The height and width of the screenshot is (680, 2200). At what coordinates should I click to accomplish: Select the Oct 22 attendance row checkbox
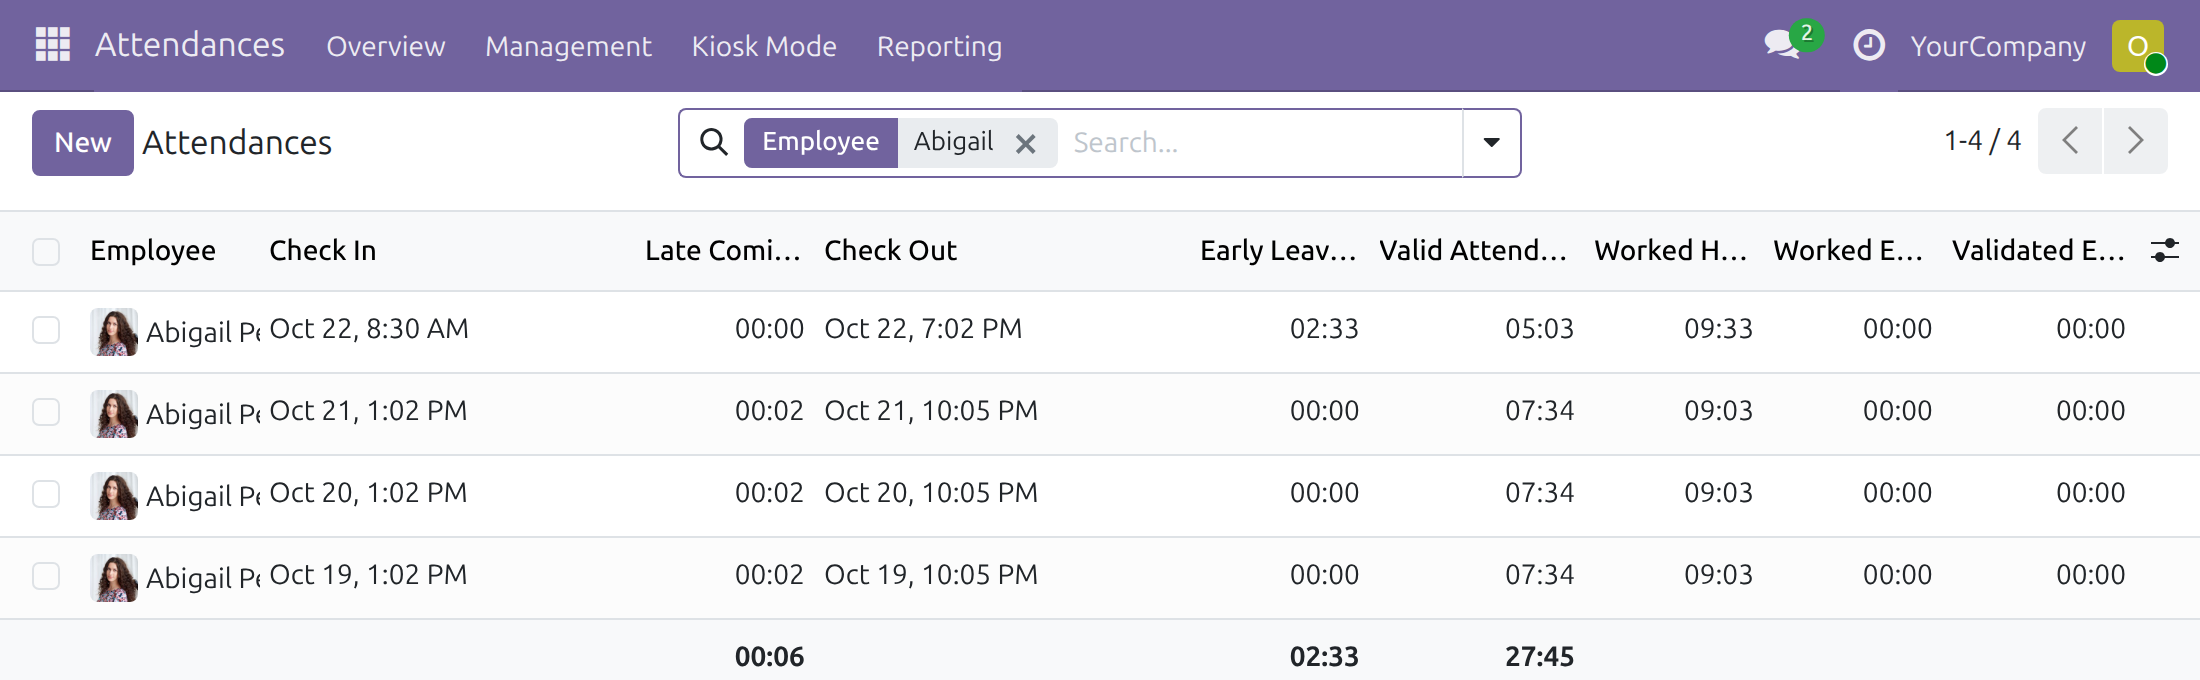pos(46,330)
